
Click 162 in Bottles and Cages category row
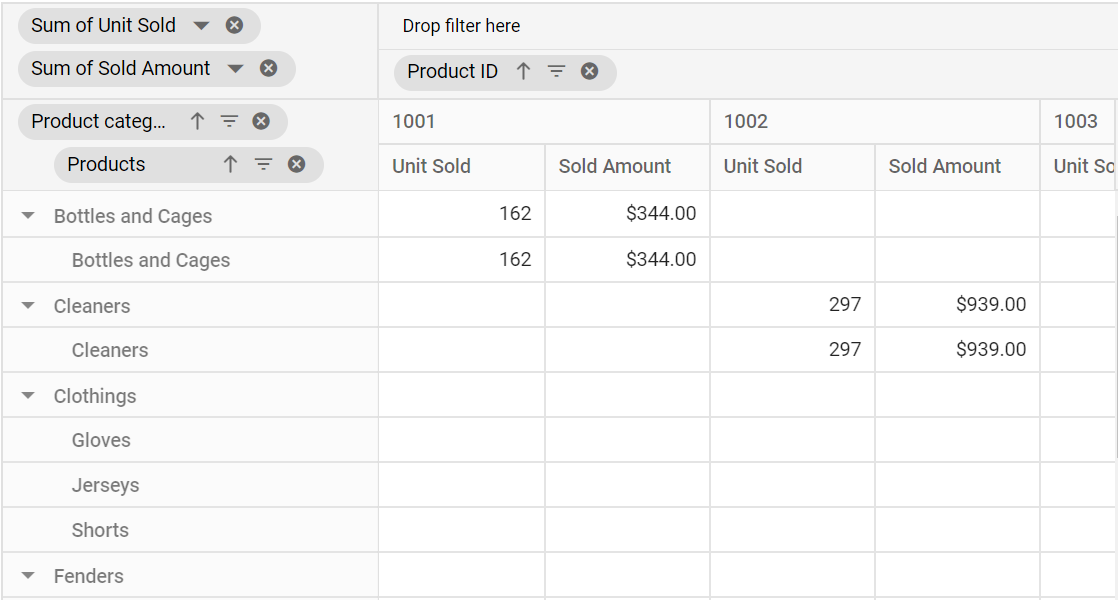pyautogui.click(x=515, y=214)
